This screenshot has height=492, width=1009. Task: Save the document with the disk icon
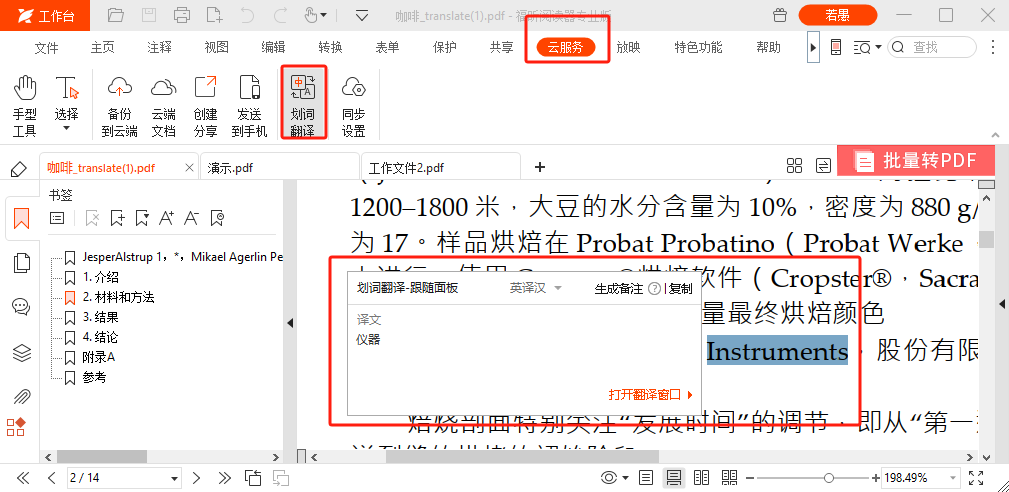(149, 15)
